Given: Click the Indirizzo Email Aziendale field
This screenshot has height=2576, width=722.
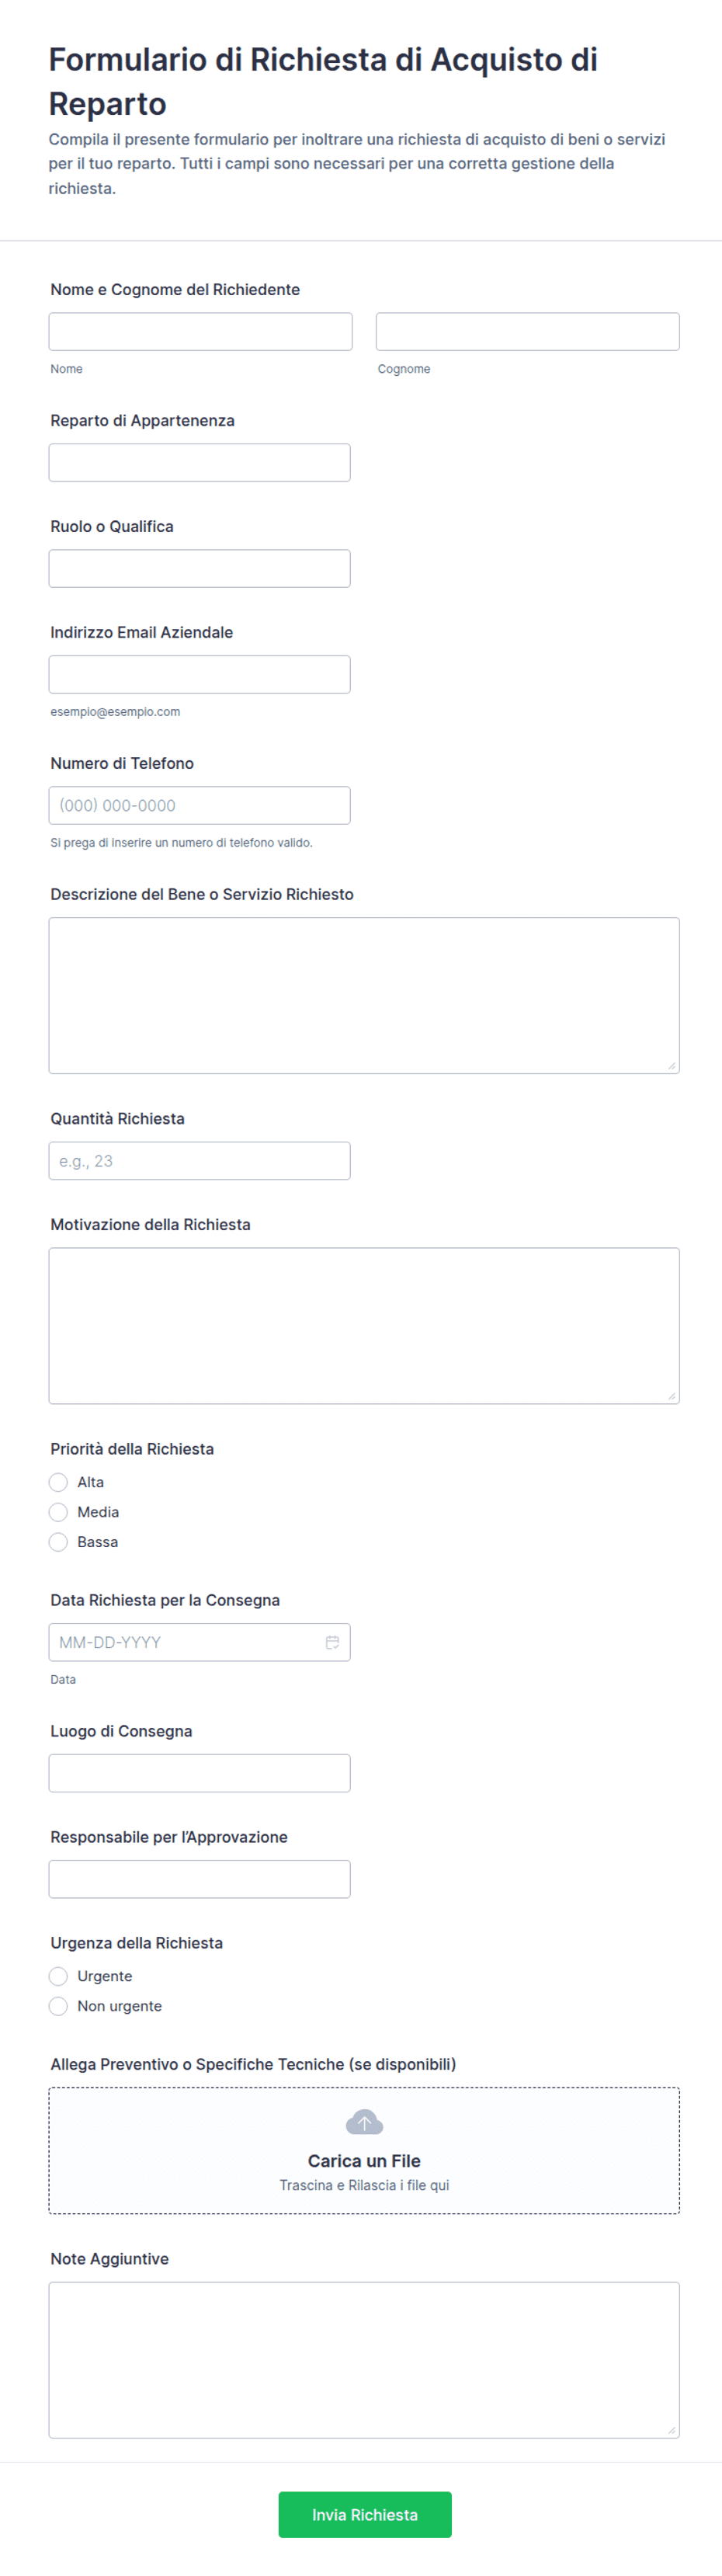Looking at the screenshot, I should pyautogui.click(x=200, y=674).
